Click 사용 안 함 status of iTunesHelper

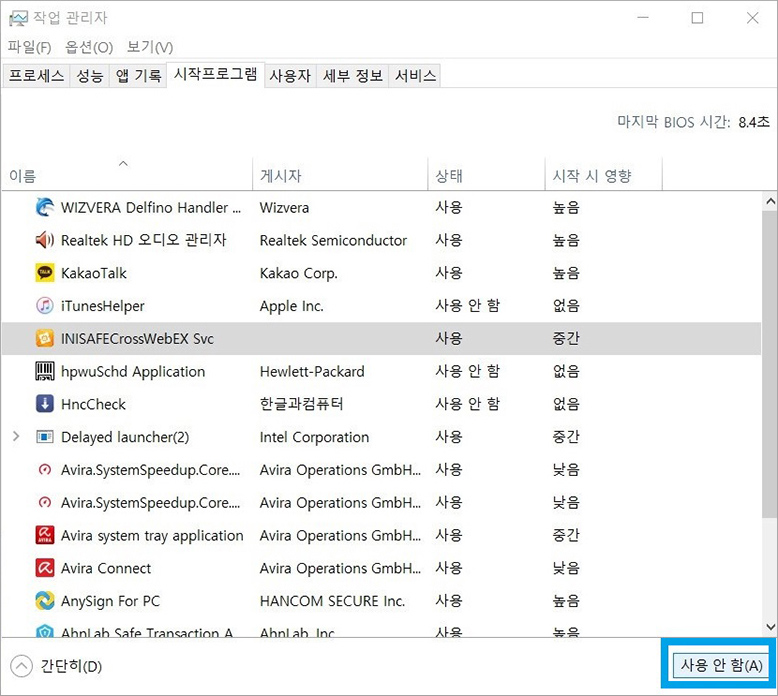click(467, 306)
